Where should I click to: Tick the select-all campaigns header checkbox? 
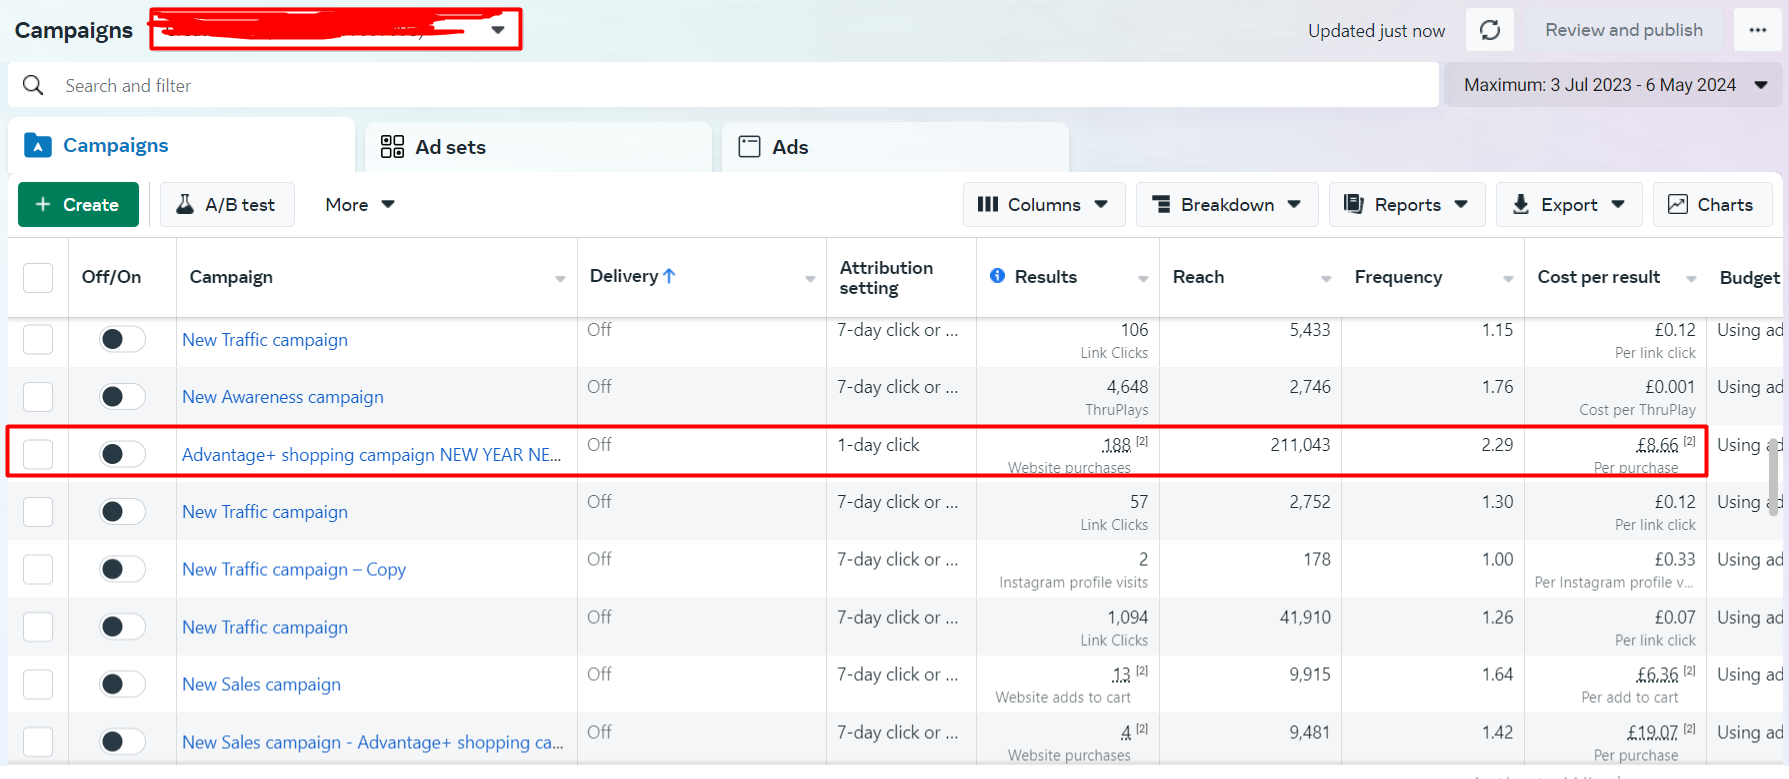pyautogui.click(x=38, y=277)
